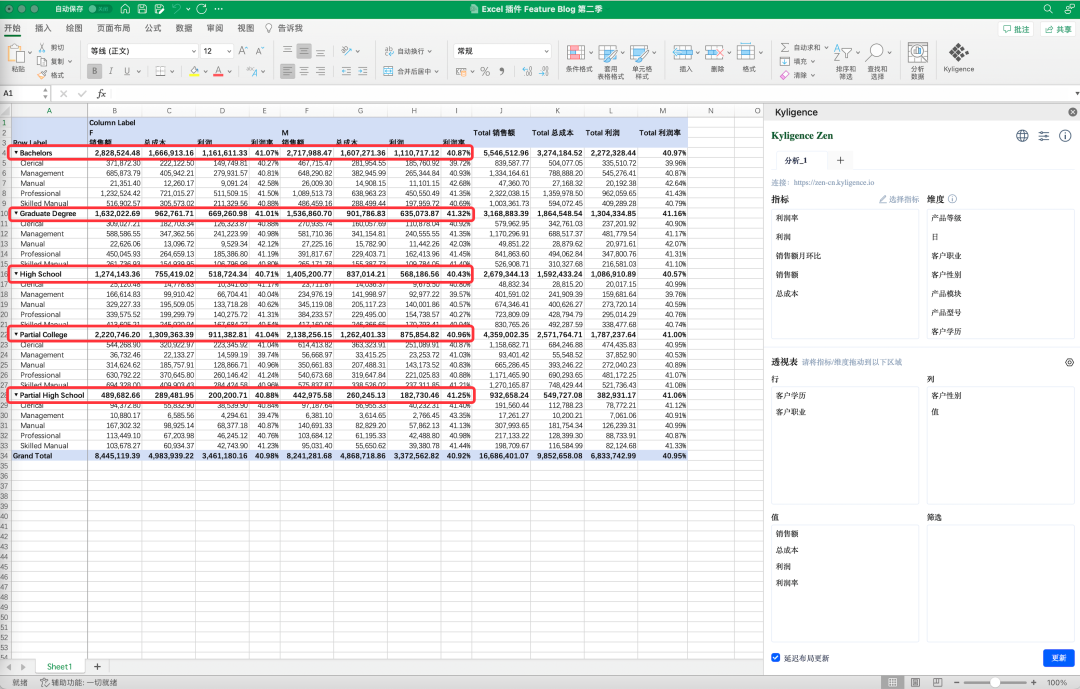Switch to page layout view in status bar
The width and height of the screenshot is (1080, 689).
[914, 682]
